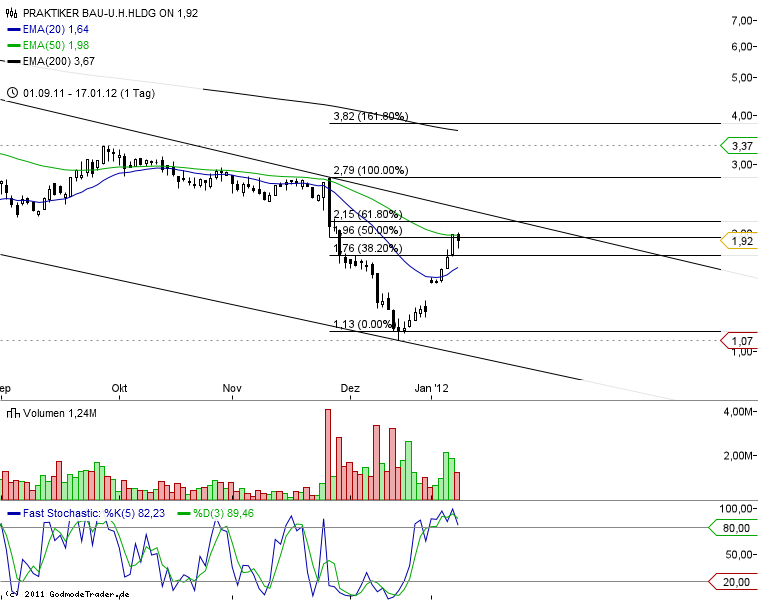This screenshot has width=758, height=600.
Task: Click the blue %K(5) legend swatch
Action: pos(14,513)
